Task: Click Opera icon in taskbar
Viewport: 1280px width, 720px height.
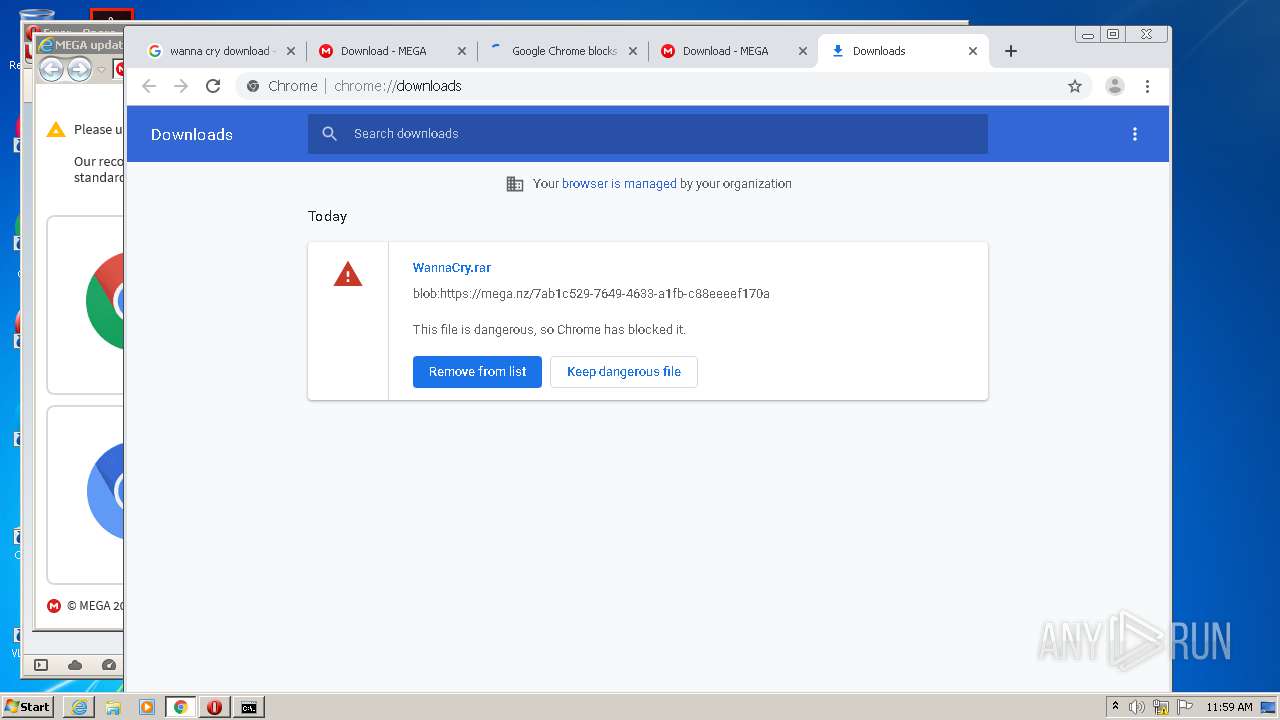Action: [214, 707]
